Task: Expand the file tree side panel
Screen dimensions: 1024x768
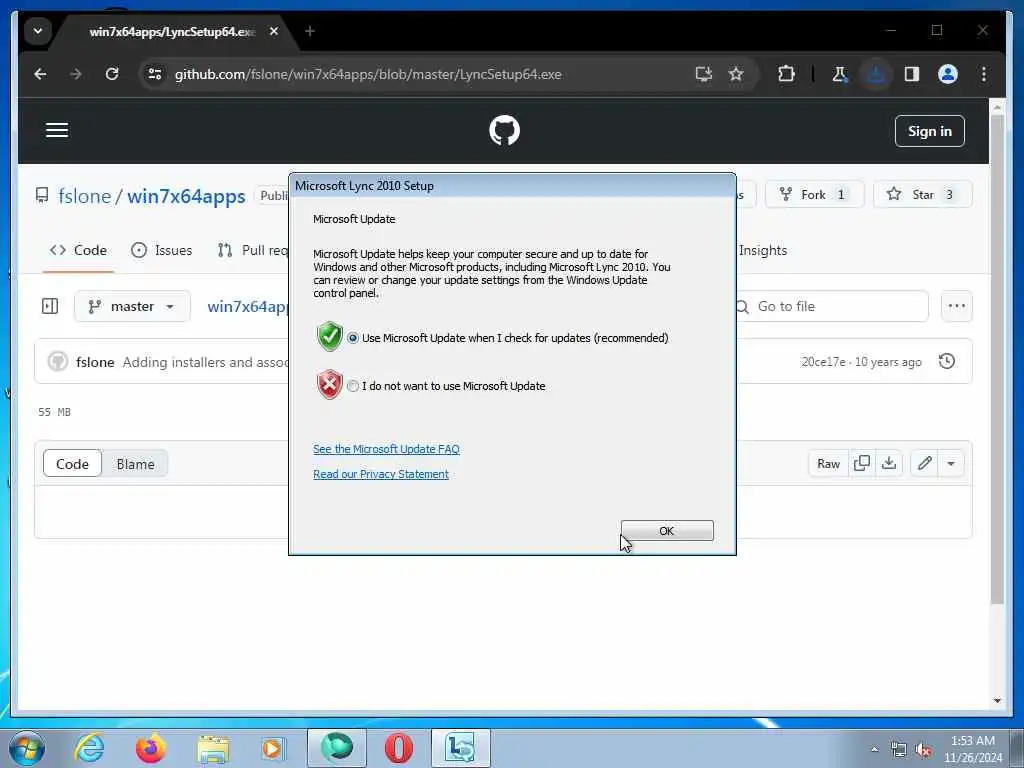Action: tap(50, 306)
